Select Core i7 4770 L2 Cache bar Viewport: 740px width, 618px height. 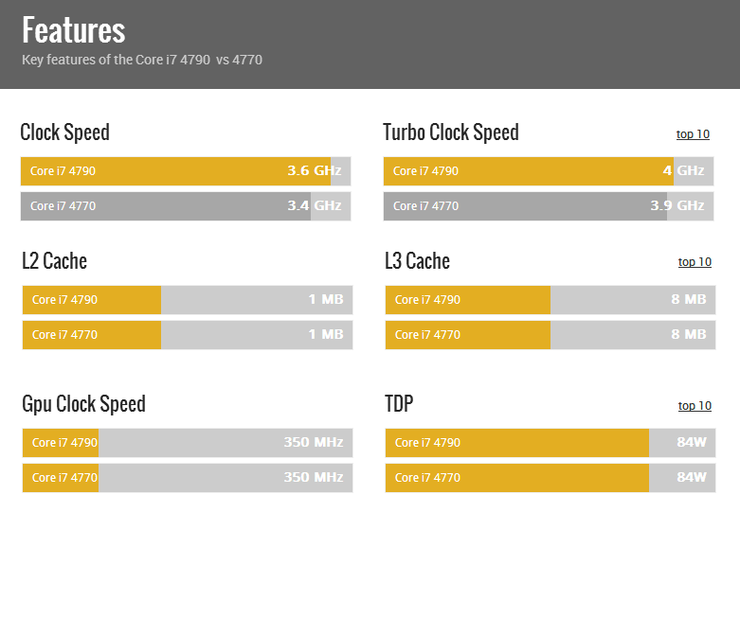(187, 335)
